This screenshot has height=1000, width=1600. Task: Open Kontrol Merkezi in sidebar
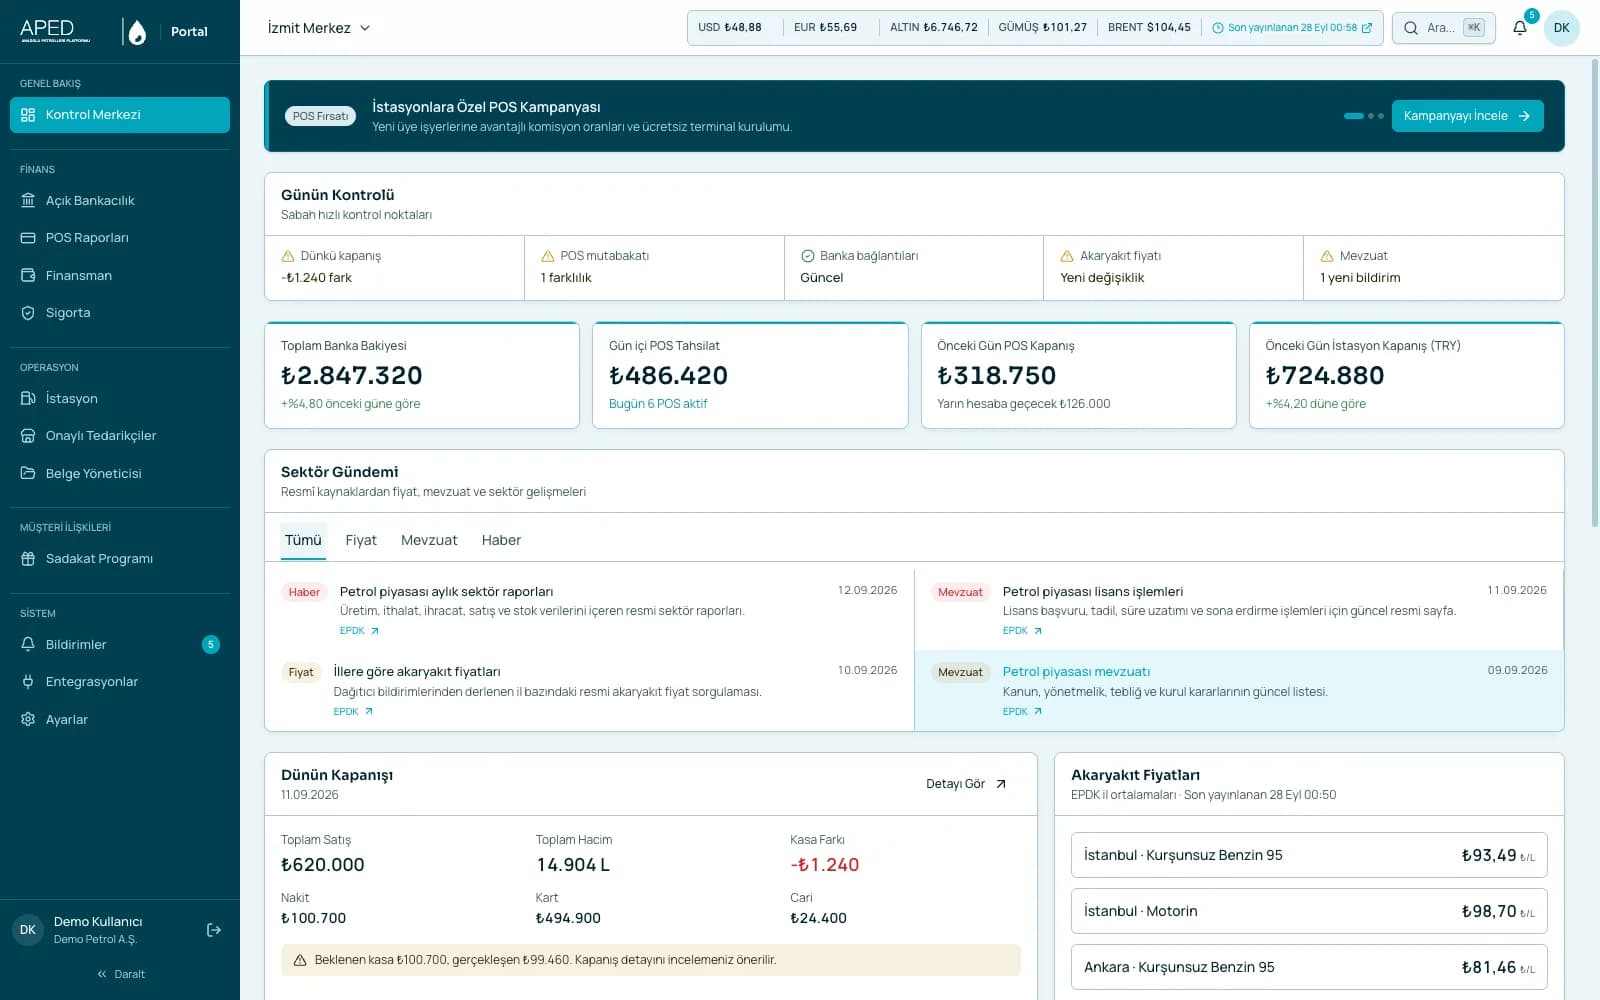coord(120,115)
